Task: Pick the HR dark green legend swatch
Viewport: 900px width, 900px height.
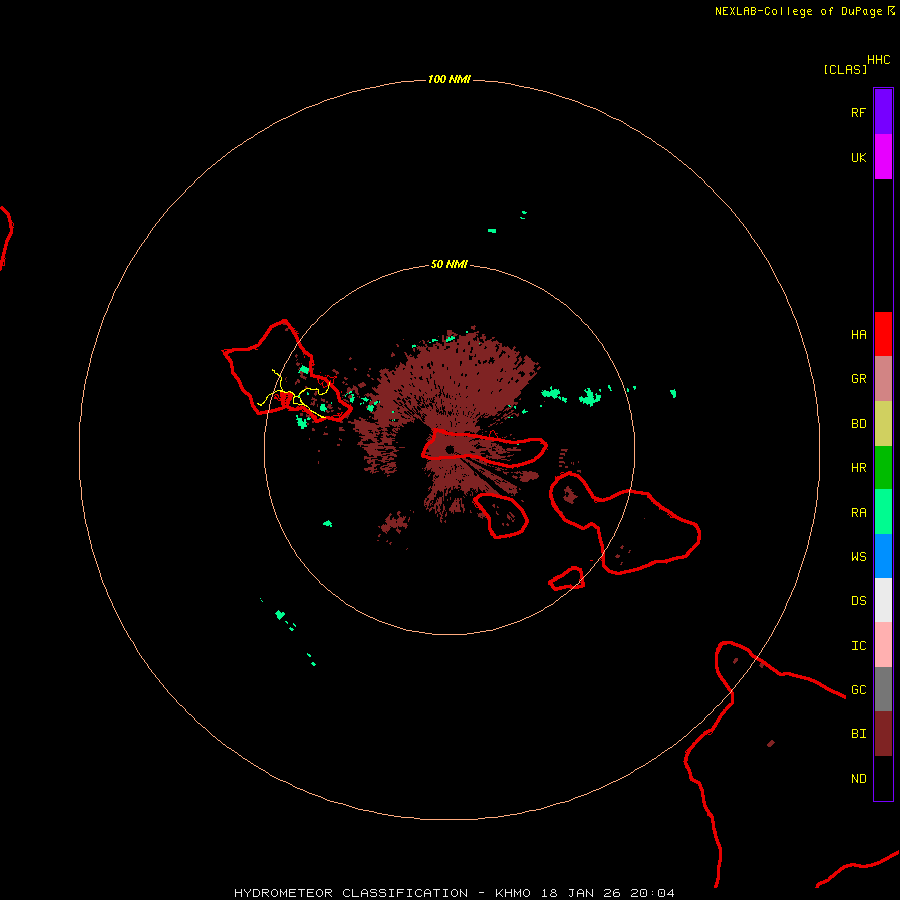Action: tap(883, 468)
